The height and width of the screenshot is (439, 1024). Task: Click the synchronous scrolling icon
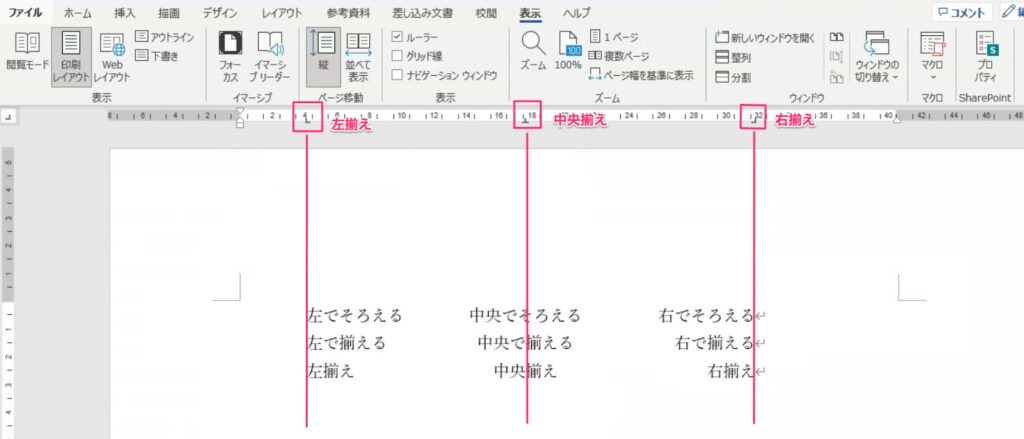(837, 57)
